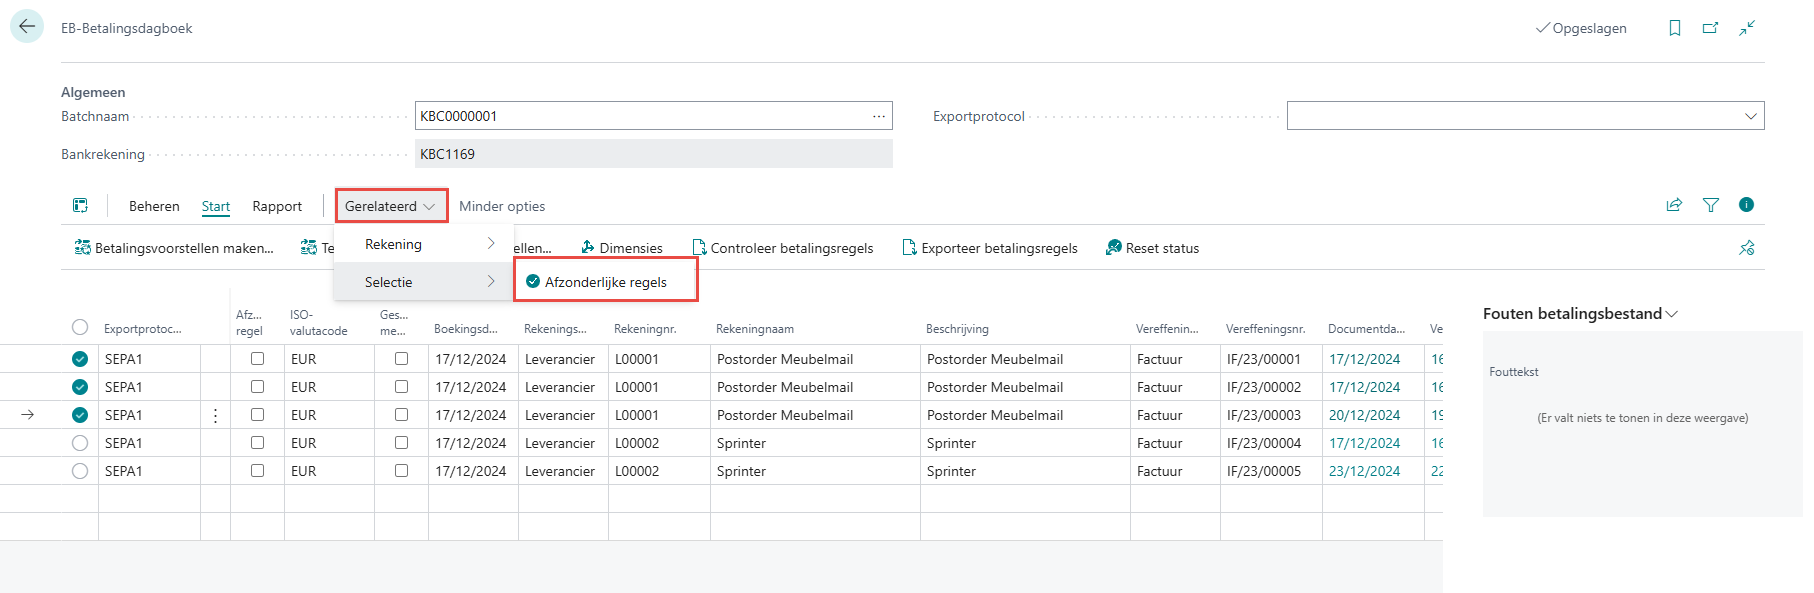The image size is (1814, 593).
Task: Open document date link 20/12/2024
Action: pyautogui.click(x=1364, y=415)
